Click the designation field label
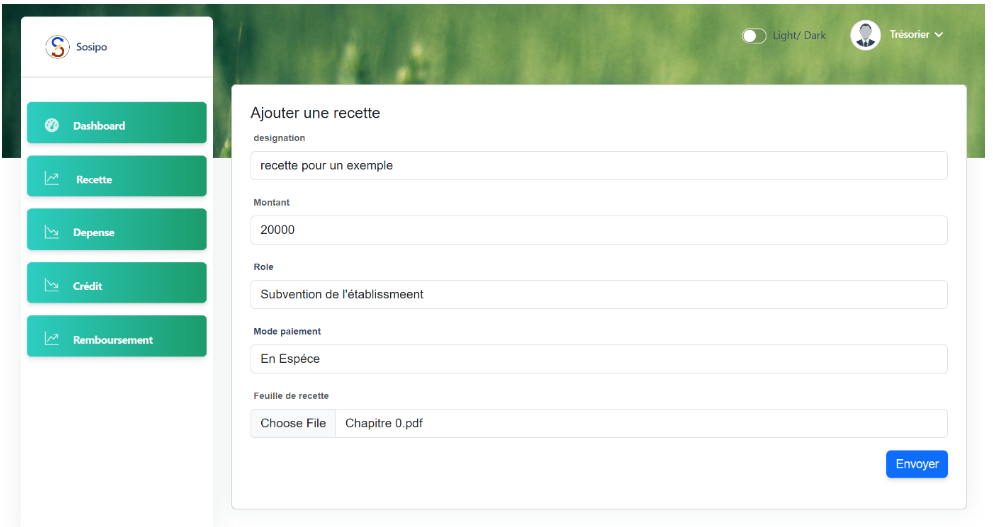This screenshot has height=527, width=993. tap(279, 138)
